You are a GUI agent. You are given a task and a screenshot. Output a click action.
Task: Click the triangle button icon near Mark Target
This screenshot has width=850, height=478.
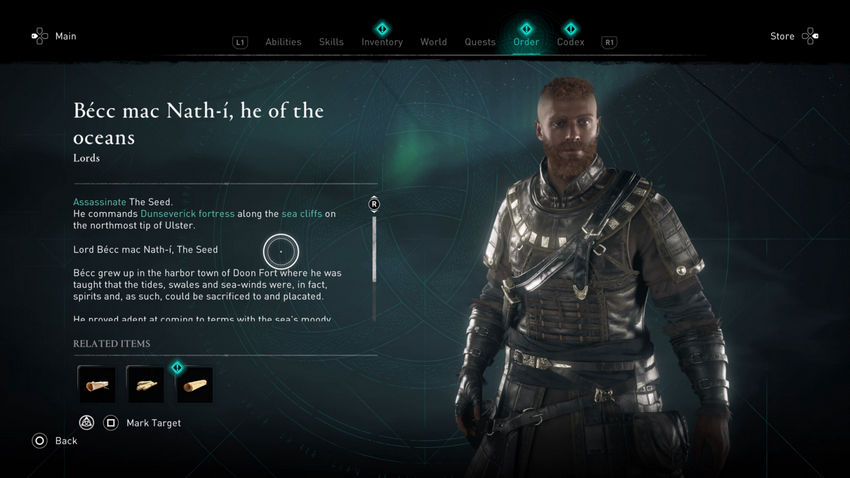[x=87, y=422]
